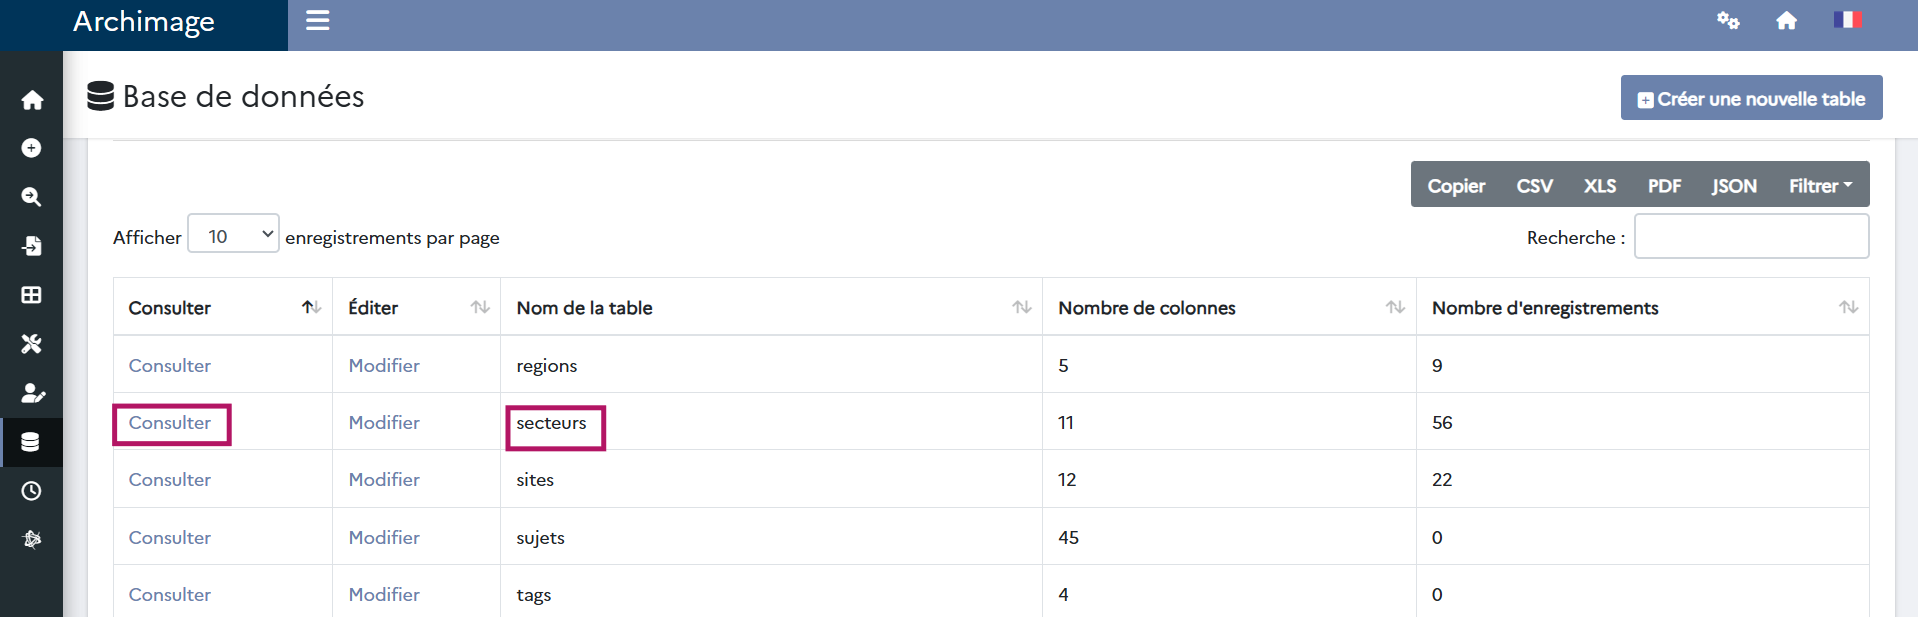The width and height of the screenshot is (1918, 617).
Task: Open the plus-circle add icon in sidebar
Action: click(32, 148)
